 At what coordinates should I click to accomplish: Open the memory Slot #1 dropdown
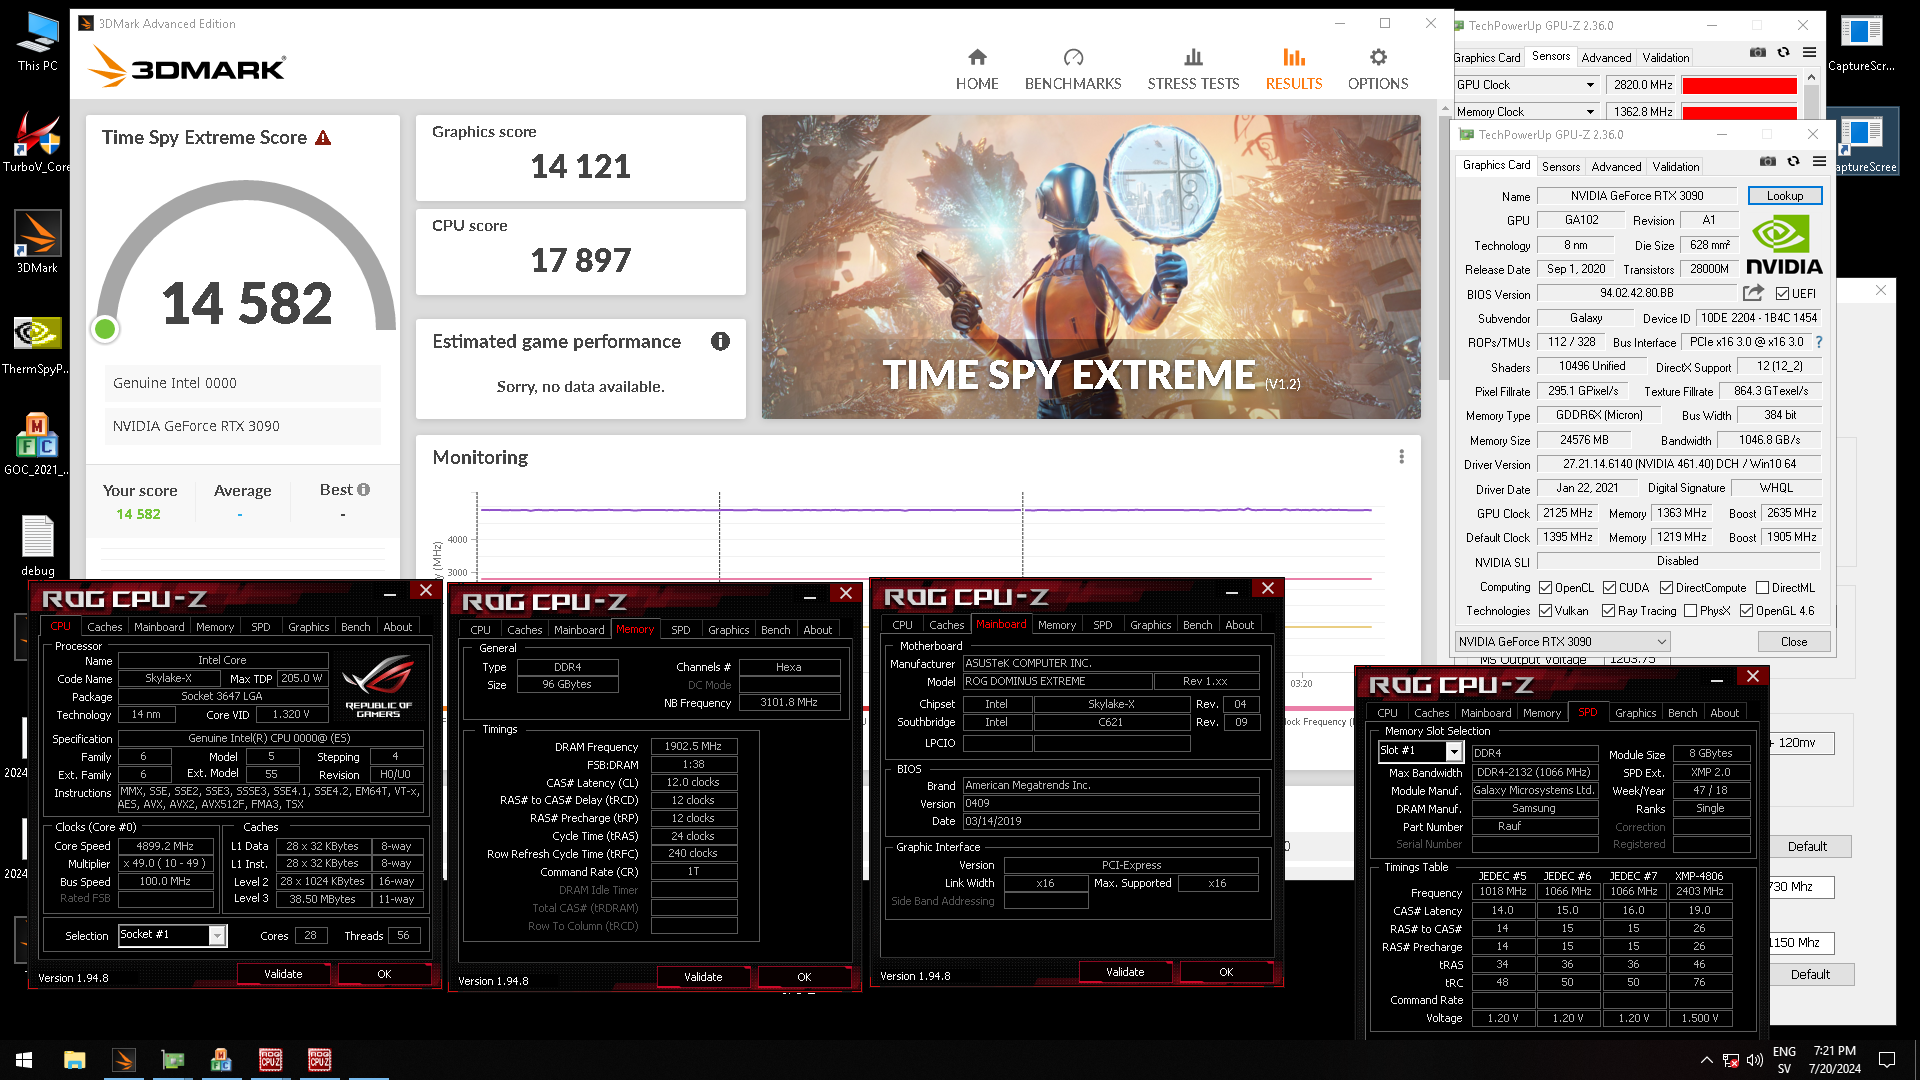[x=1454, y=752]
